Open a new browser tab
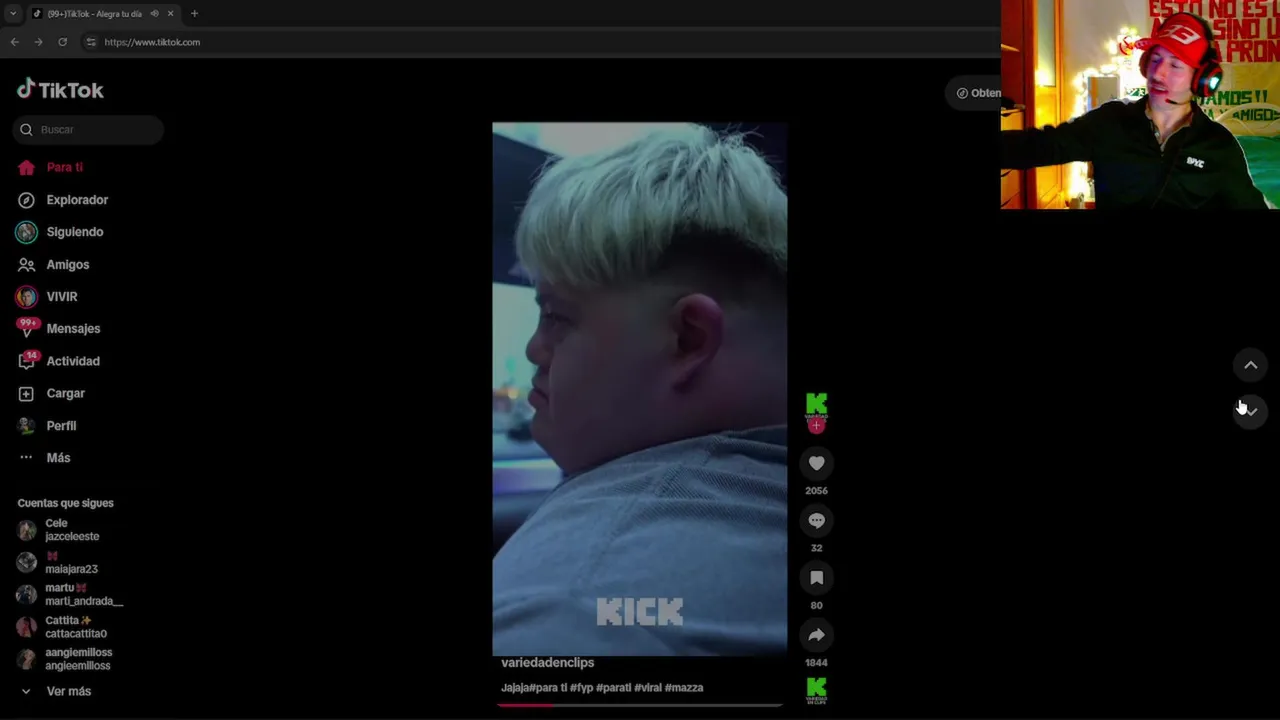The width and height of the screenshot is (1280, 720). click(194, 14)
